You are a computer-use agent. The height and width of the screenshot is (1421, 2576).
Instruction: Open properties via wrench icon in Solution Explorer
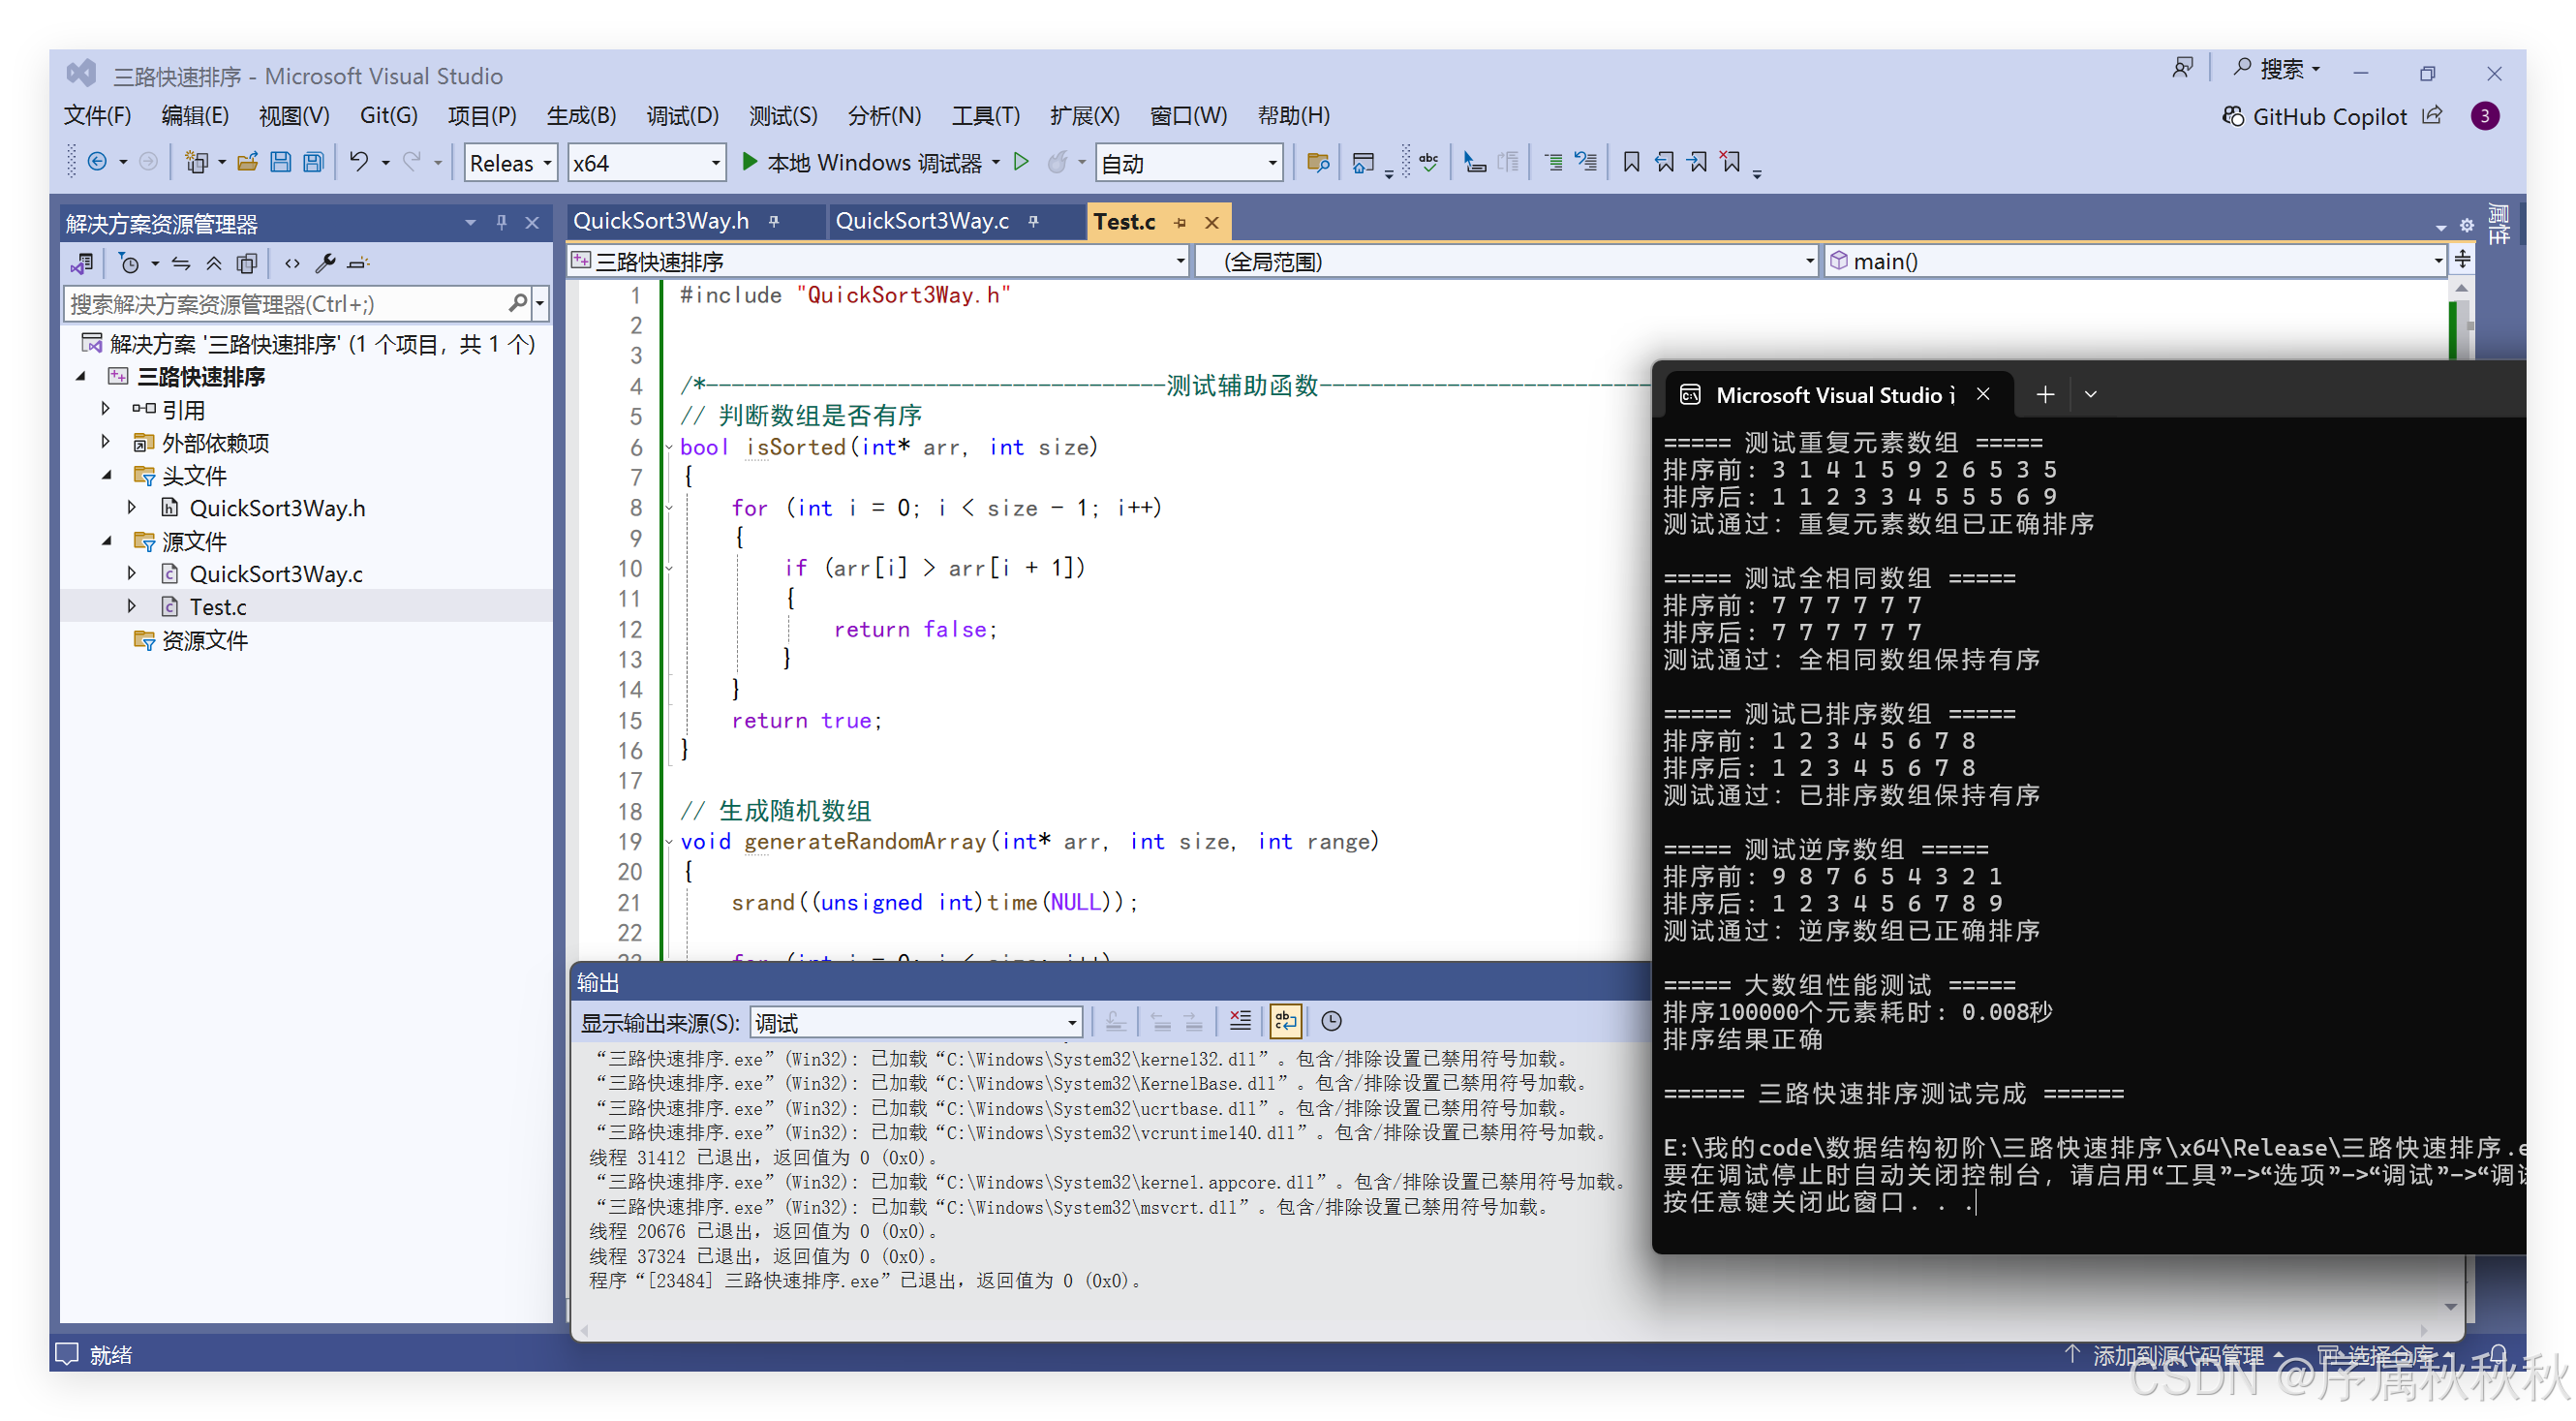(325, 263)
